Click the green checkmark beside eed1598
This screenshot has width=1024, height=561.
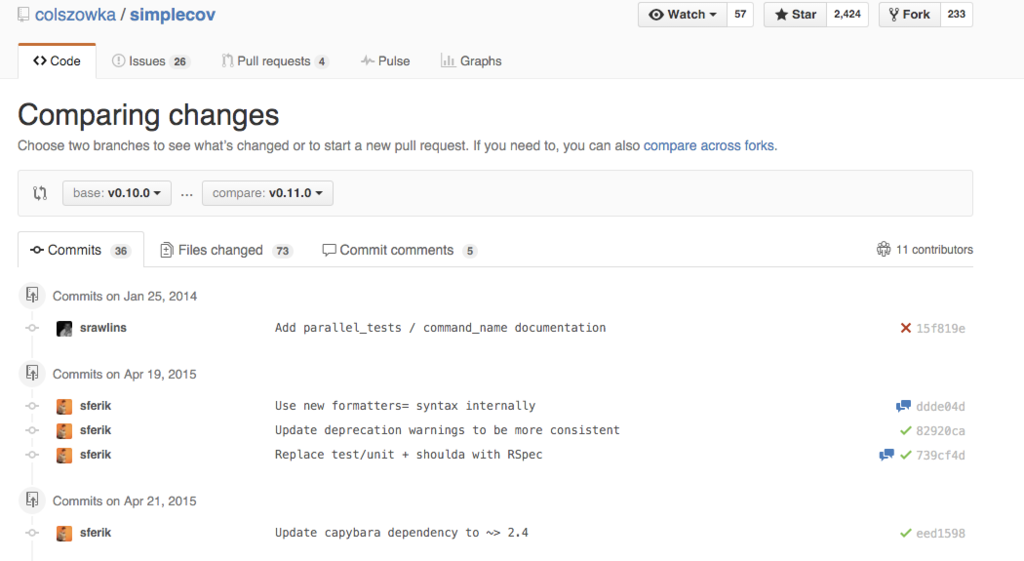point(905,533)
